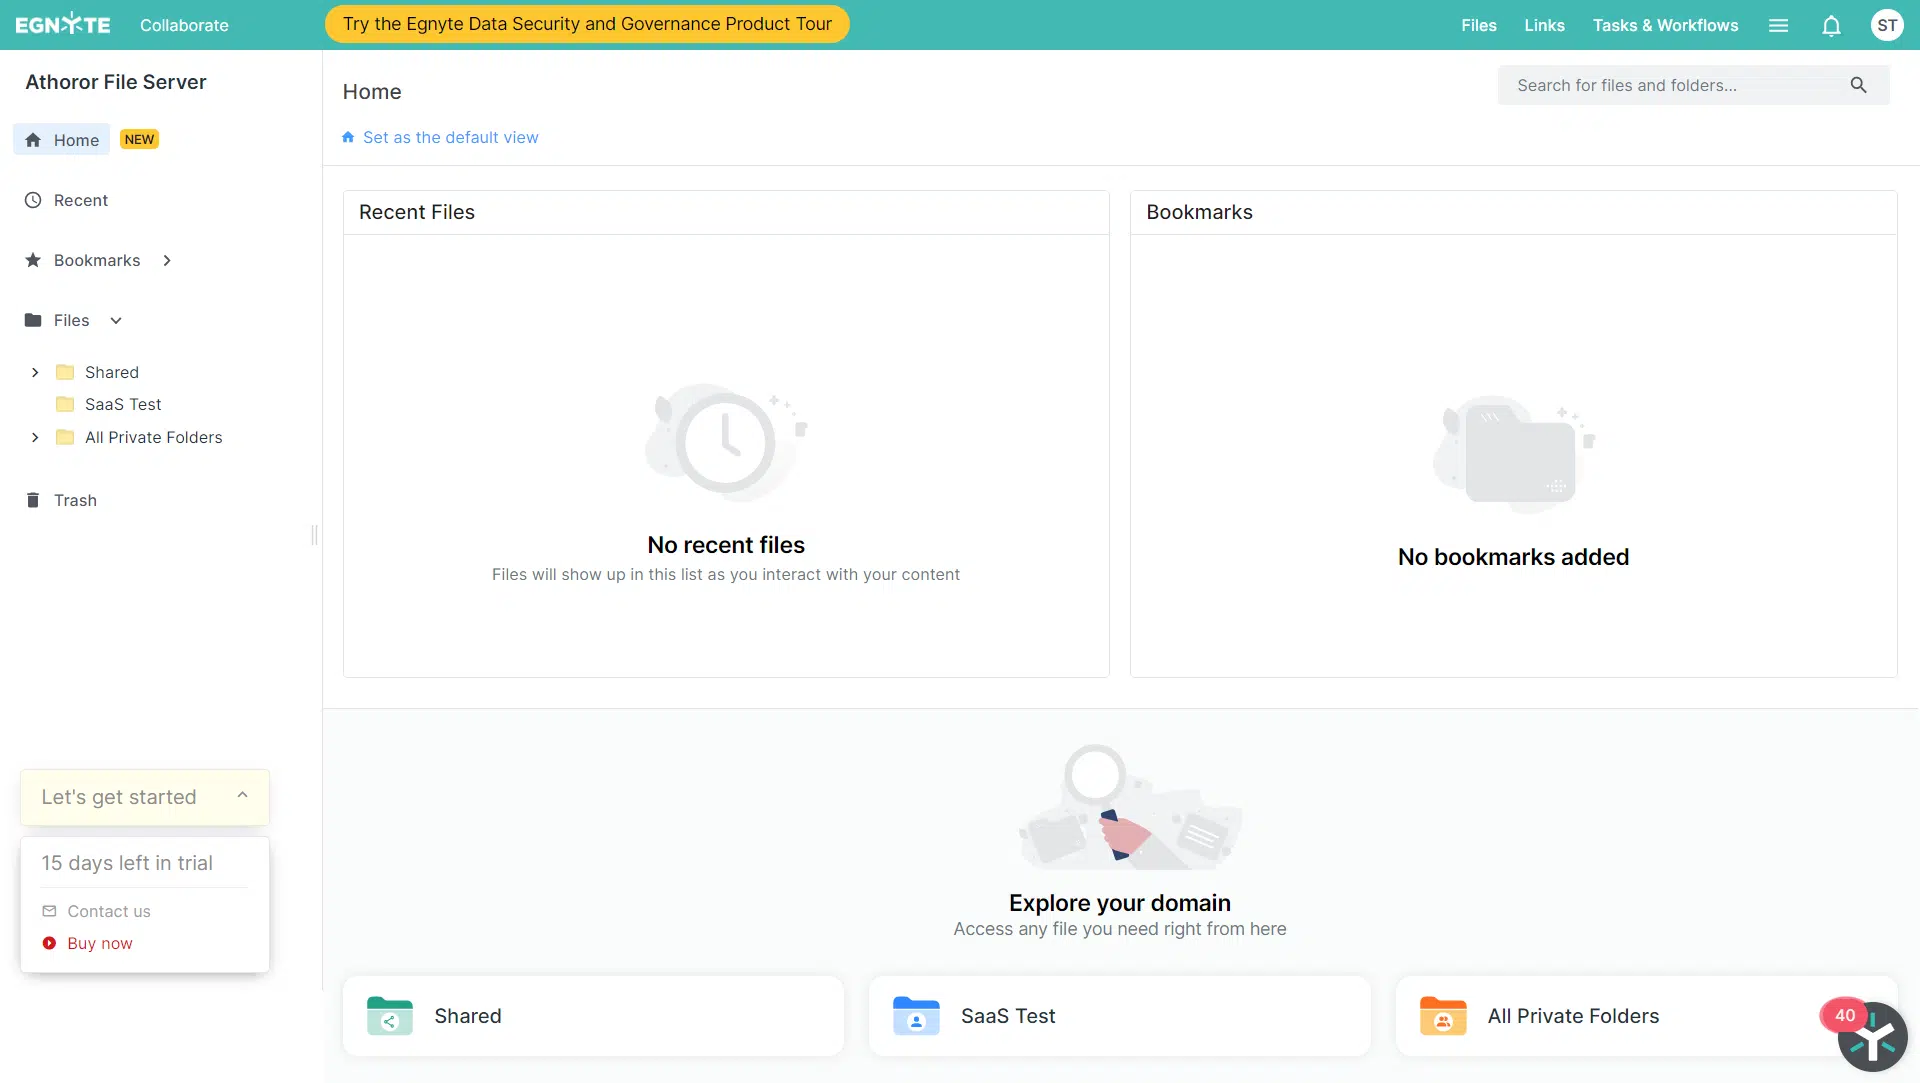Viewport: 1920px width, 1083px height.
Task: Click the blue SaaS Test card icon
Action: click(x=916, y=1016)
